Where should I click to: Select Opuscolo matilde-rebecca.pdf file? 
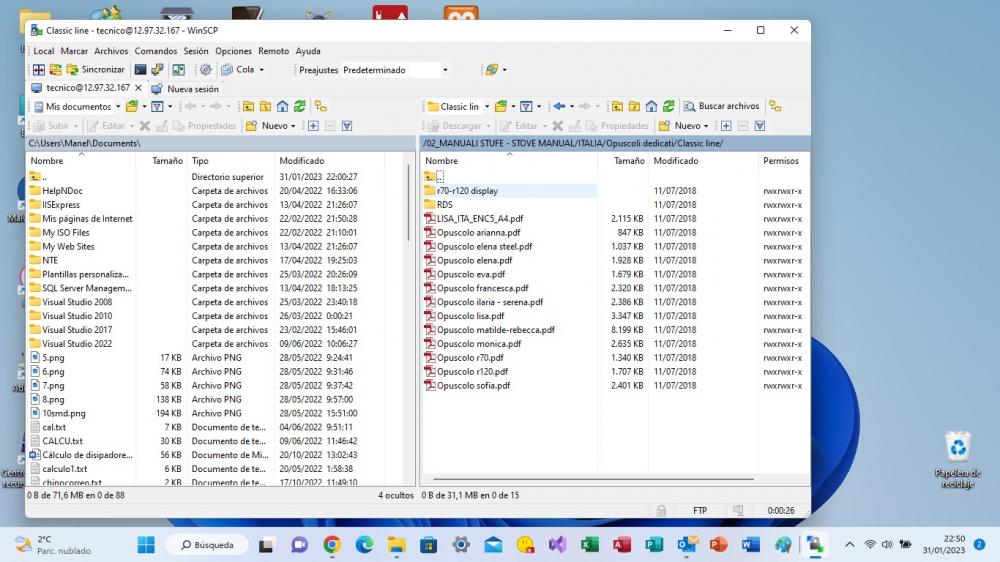[496, 330]
